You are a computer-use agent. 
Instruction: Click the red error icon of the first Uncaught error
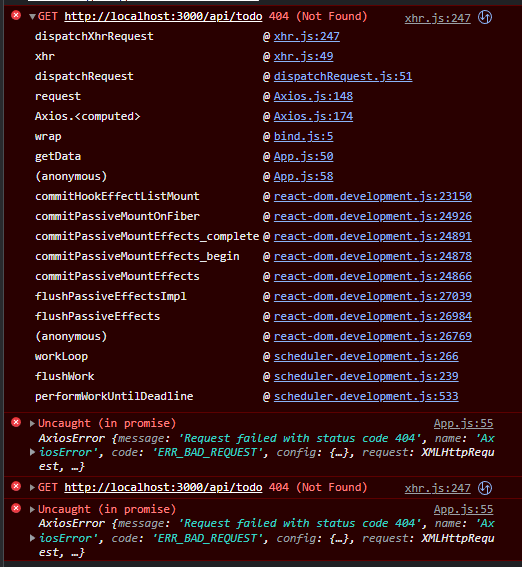click(x=16, y=422)
